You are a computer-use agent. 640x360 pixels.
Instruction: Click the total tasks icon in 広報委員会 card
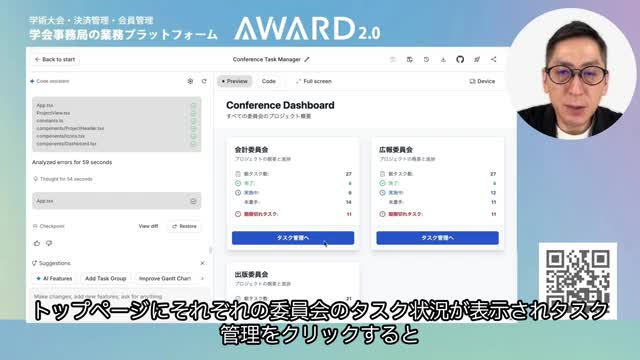coord(382,174)
